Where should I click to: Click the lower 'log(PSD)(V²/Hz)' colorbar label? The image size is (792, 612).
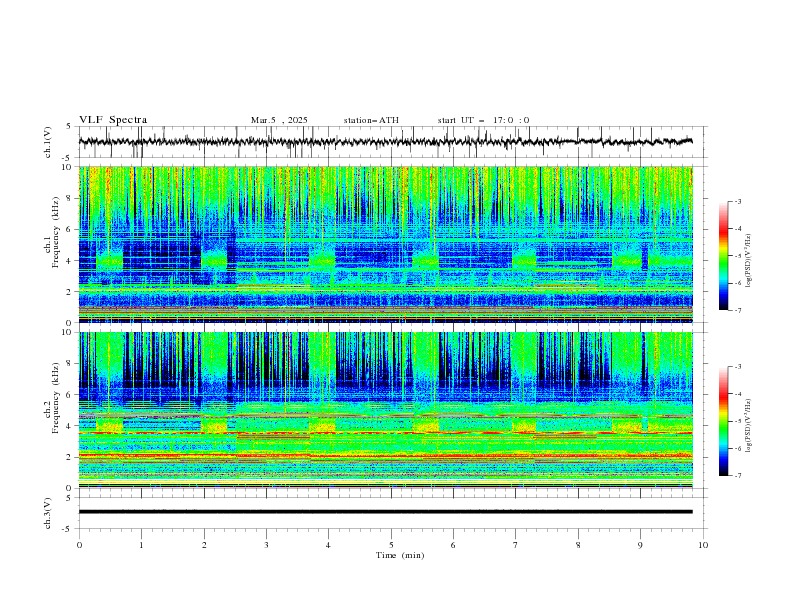point(748,426)
